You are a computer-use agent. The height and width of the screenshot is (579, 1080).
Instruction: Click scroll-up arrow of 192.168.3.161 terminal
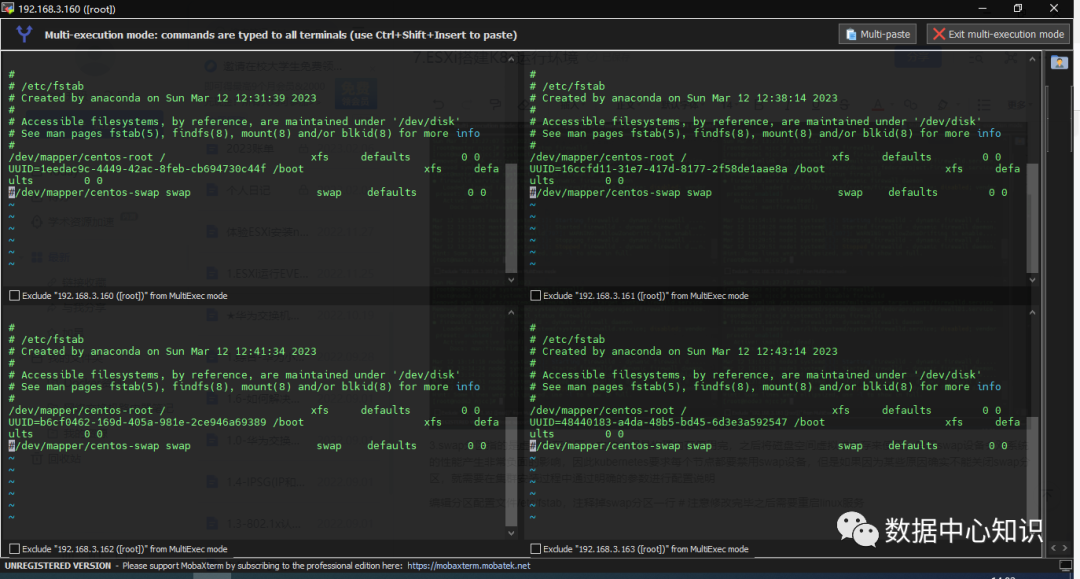[x=1032, y=59]
